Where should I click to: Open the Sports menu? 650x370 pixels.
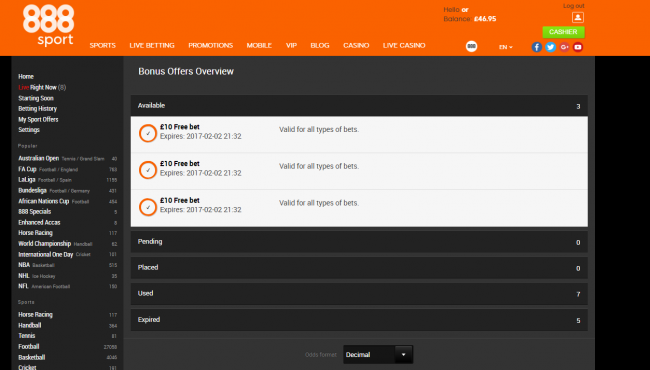point(102,46)
